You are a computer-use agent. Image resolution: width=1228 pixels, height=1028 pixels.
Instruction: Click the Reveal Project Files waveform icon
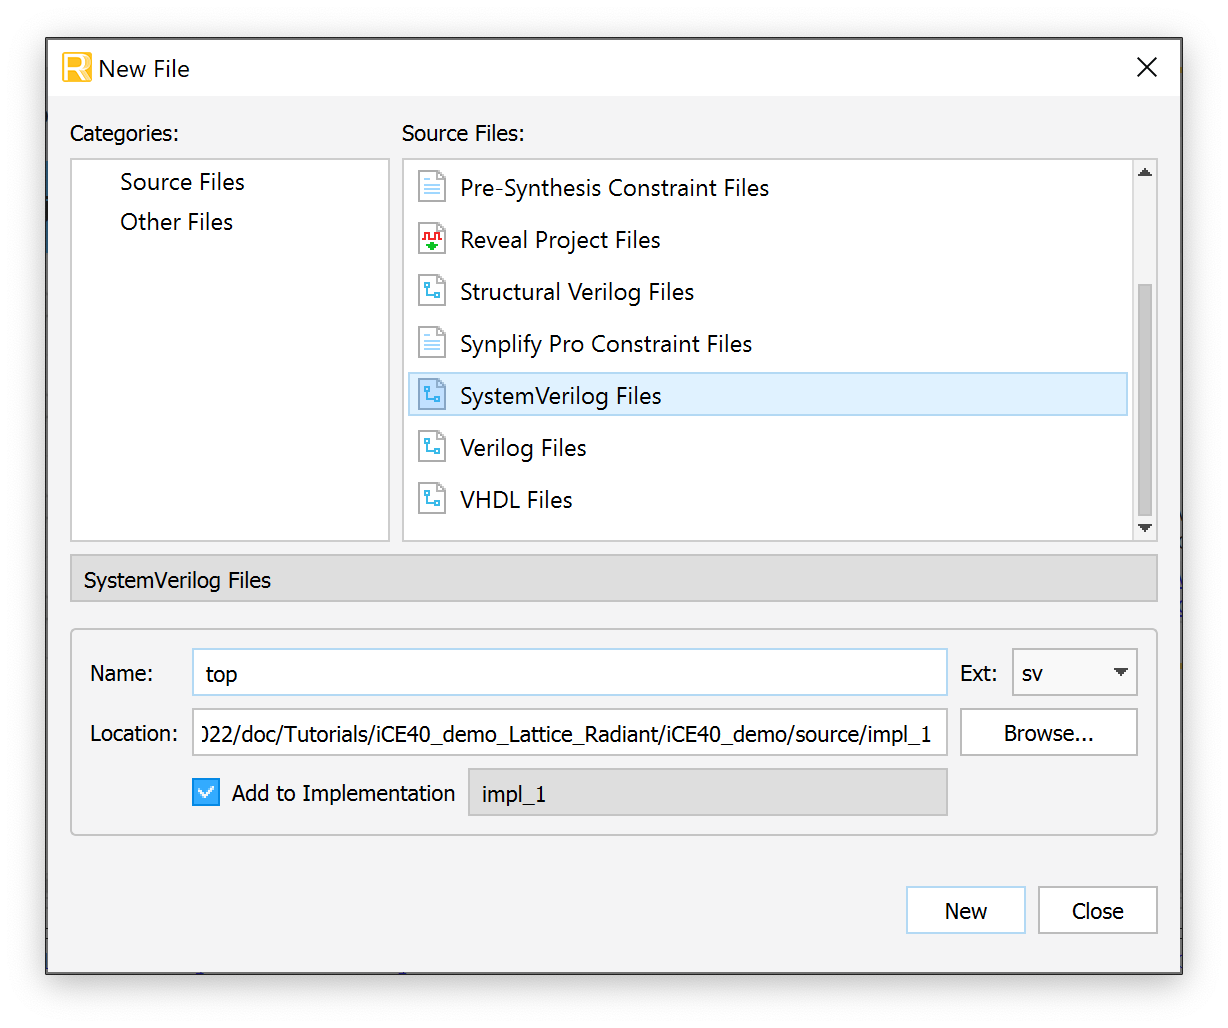tap(432, 239)
